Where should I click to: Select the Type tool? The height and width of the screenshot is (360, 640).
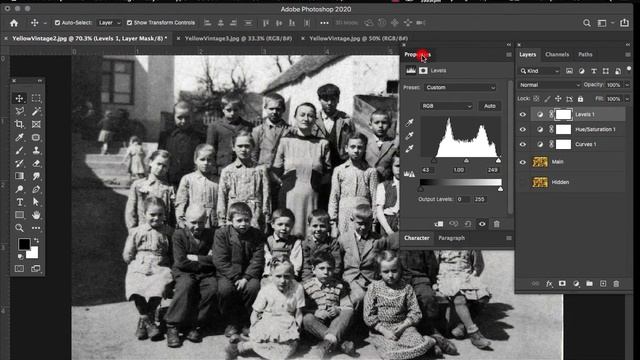(19, 202)
